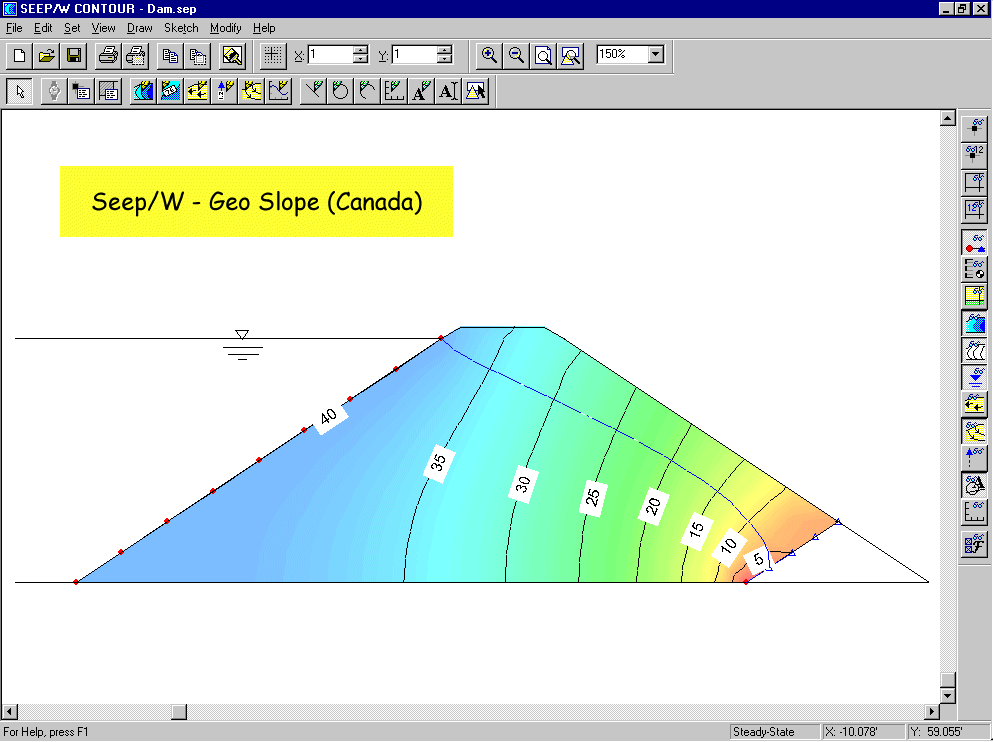Open the 150% zoom level dropdown
This screenshot has height=742, width=993.
click(x=656, y=55)
